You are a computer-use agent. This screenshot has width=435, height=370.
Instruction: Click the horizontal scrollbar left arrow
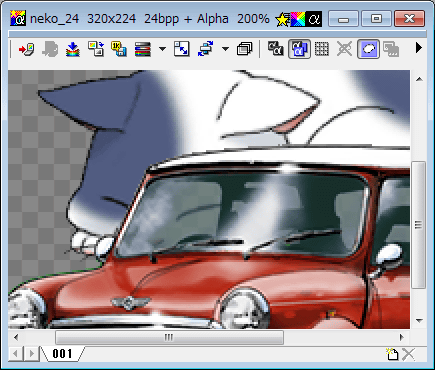point(16,337)
